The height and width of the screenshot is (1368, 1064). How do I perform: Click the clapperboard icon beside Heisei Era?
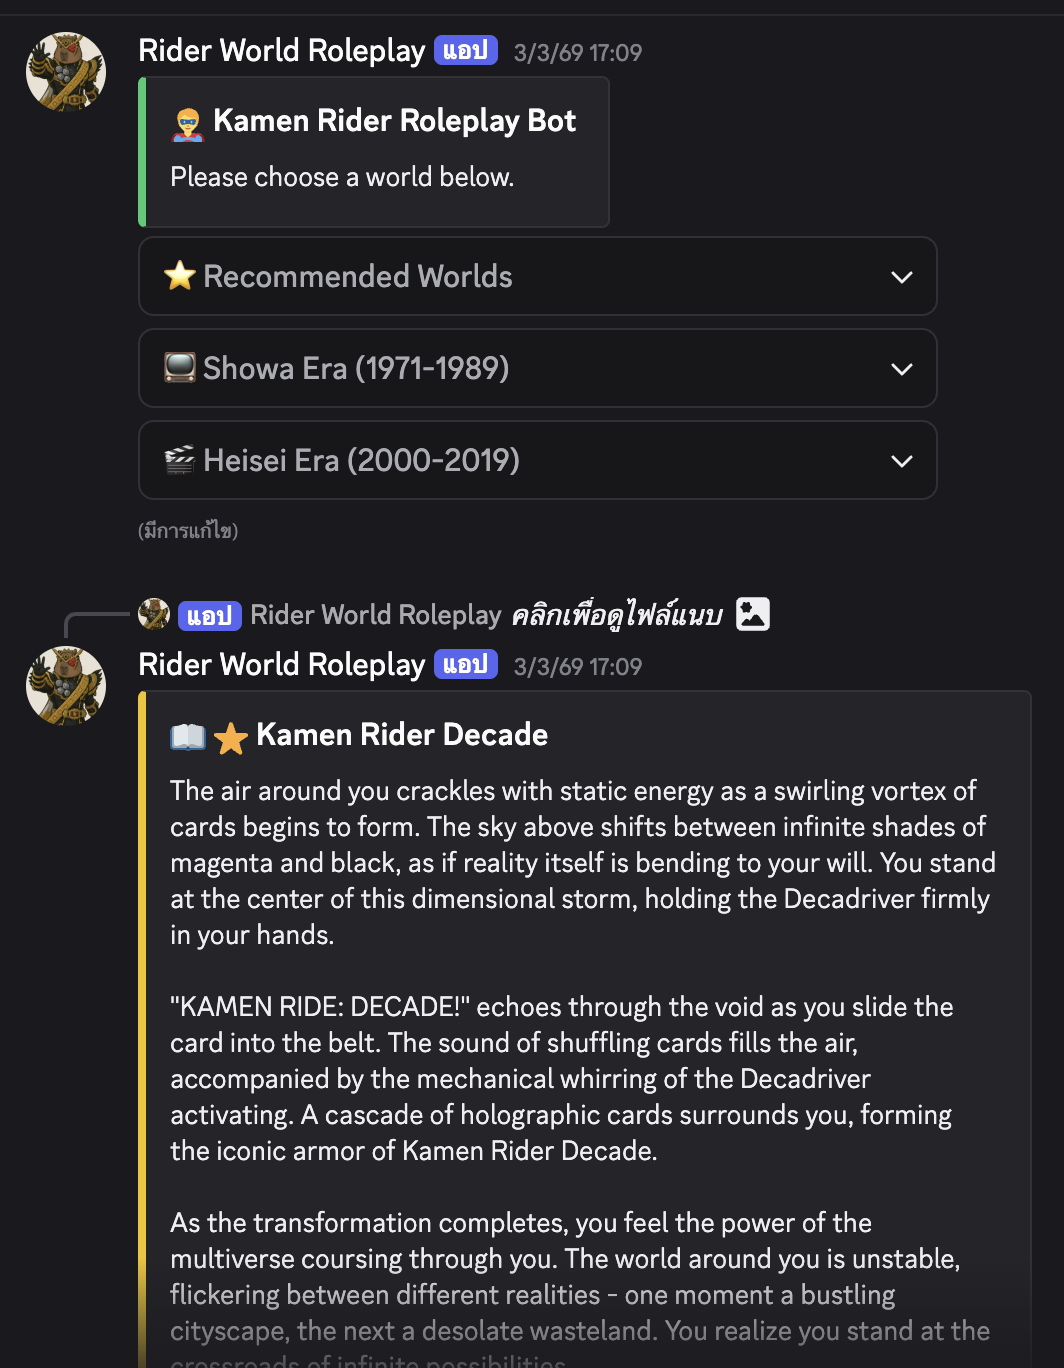coord(180,460)
